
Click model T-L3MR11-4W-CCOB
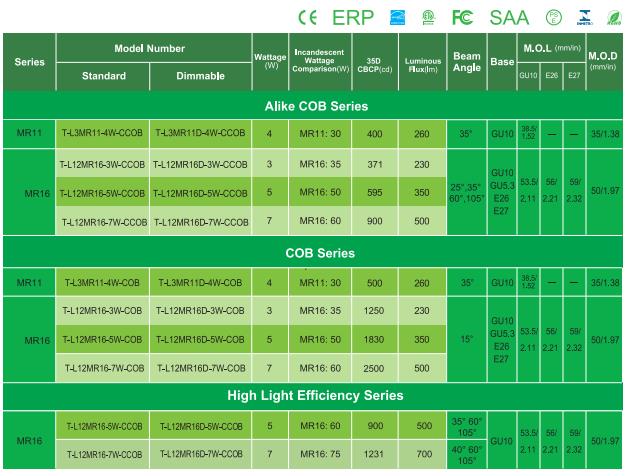pos(104,134)
